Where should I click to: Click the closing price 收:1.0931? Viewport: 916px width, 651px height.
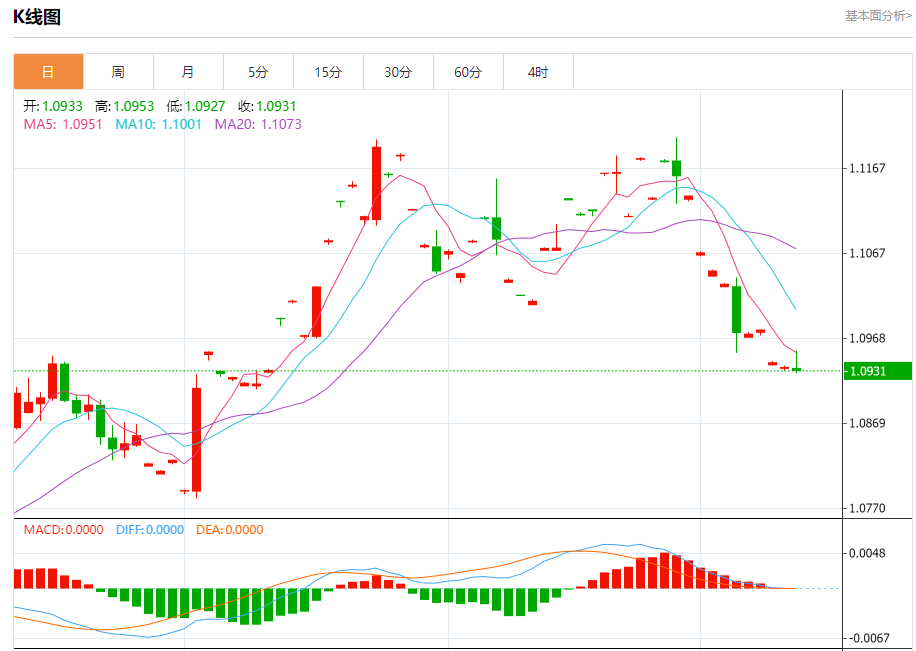[267, 106]
